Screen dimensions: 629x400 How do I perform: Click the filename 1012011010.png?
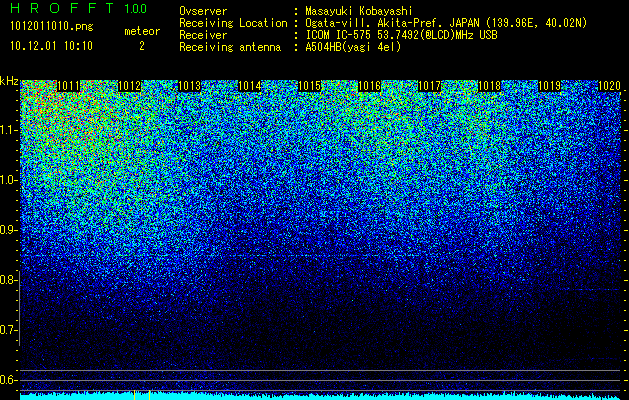tap(52, 26)
